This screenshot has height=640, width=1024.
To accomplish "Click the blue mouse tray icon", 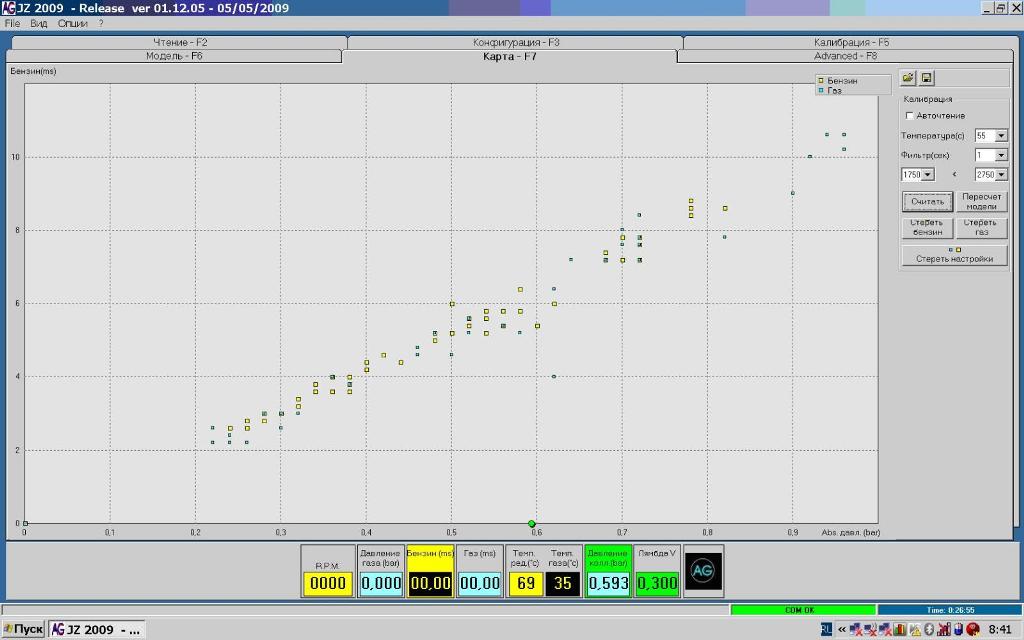I will pyautogui.click(x=958, y=630).
